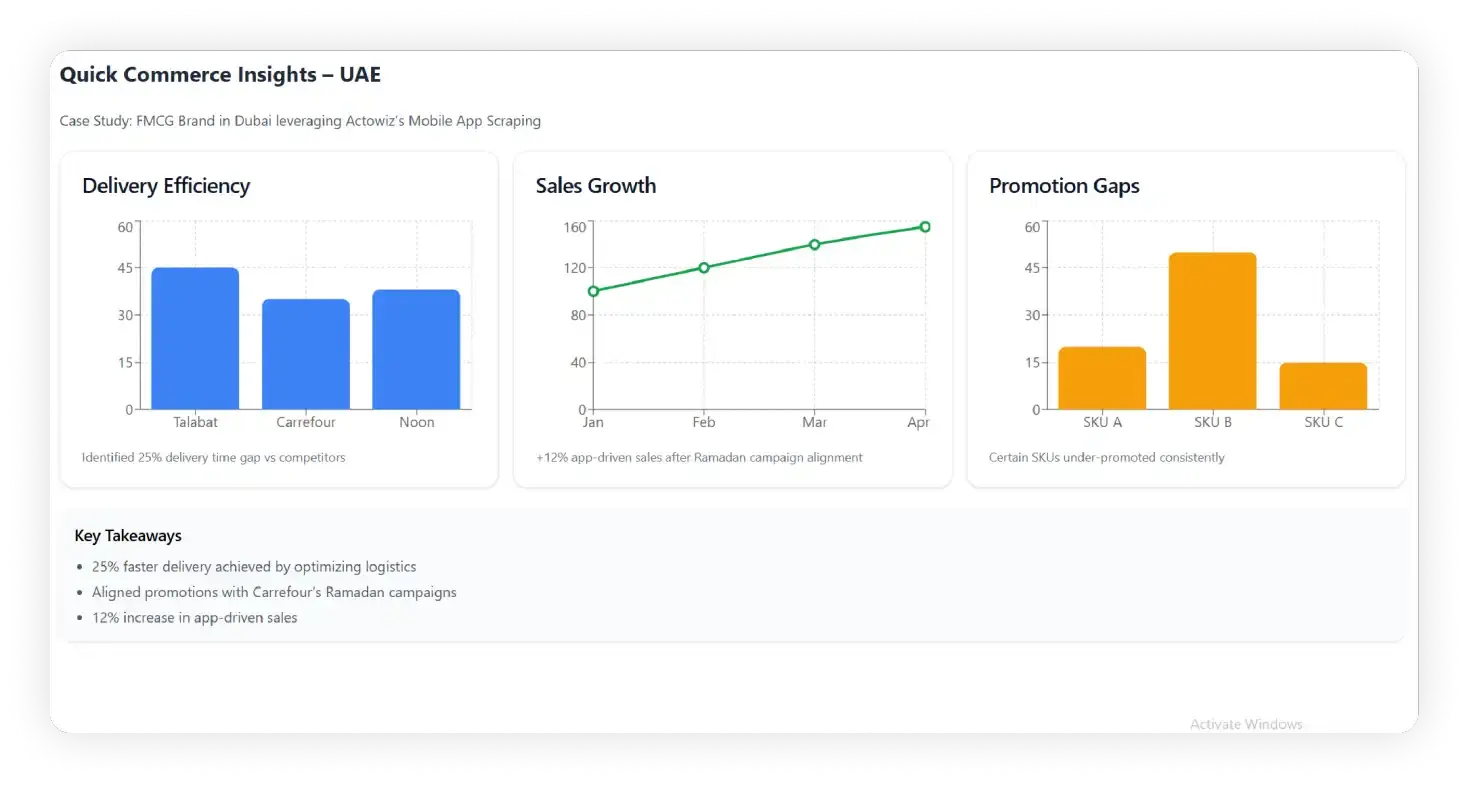The image size is (1470, 785).
Task: Click the 25% faster delivery bullet point
Action: point(254,567)
